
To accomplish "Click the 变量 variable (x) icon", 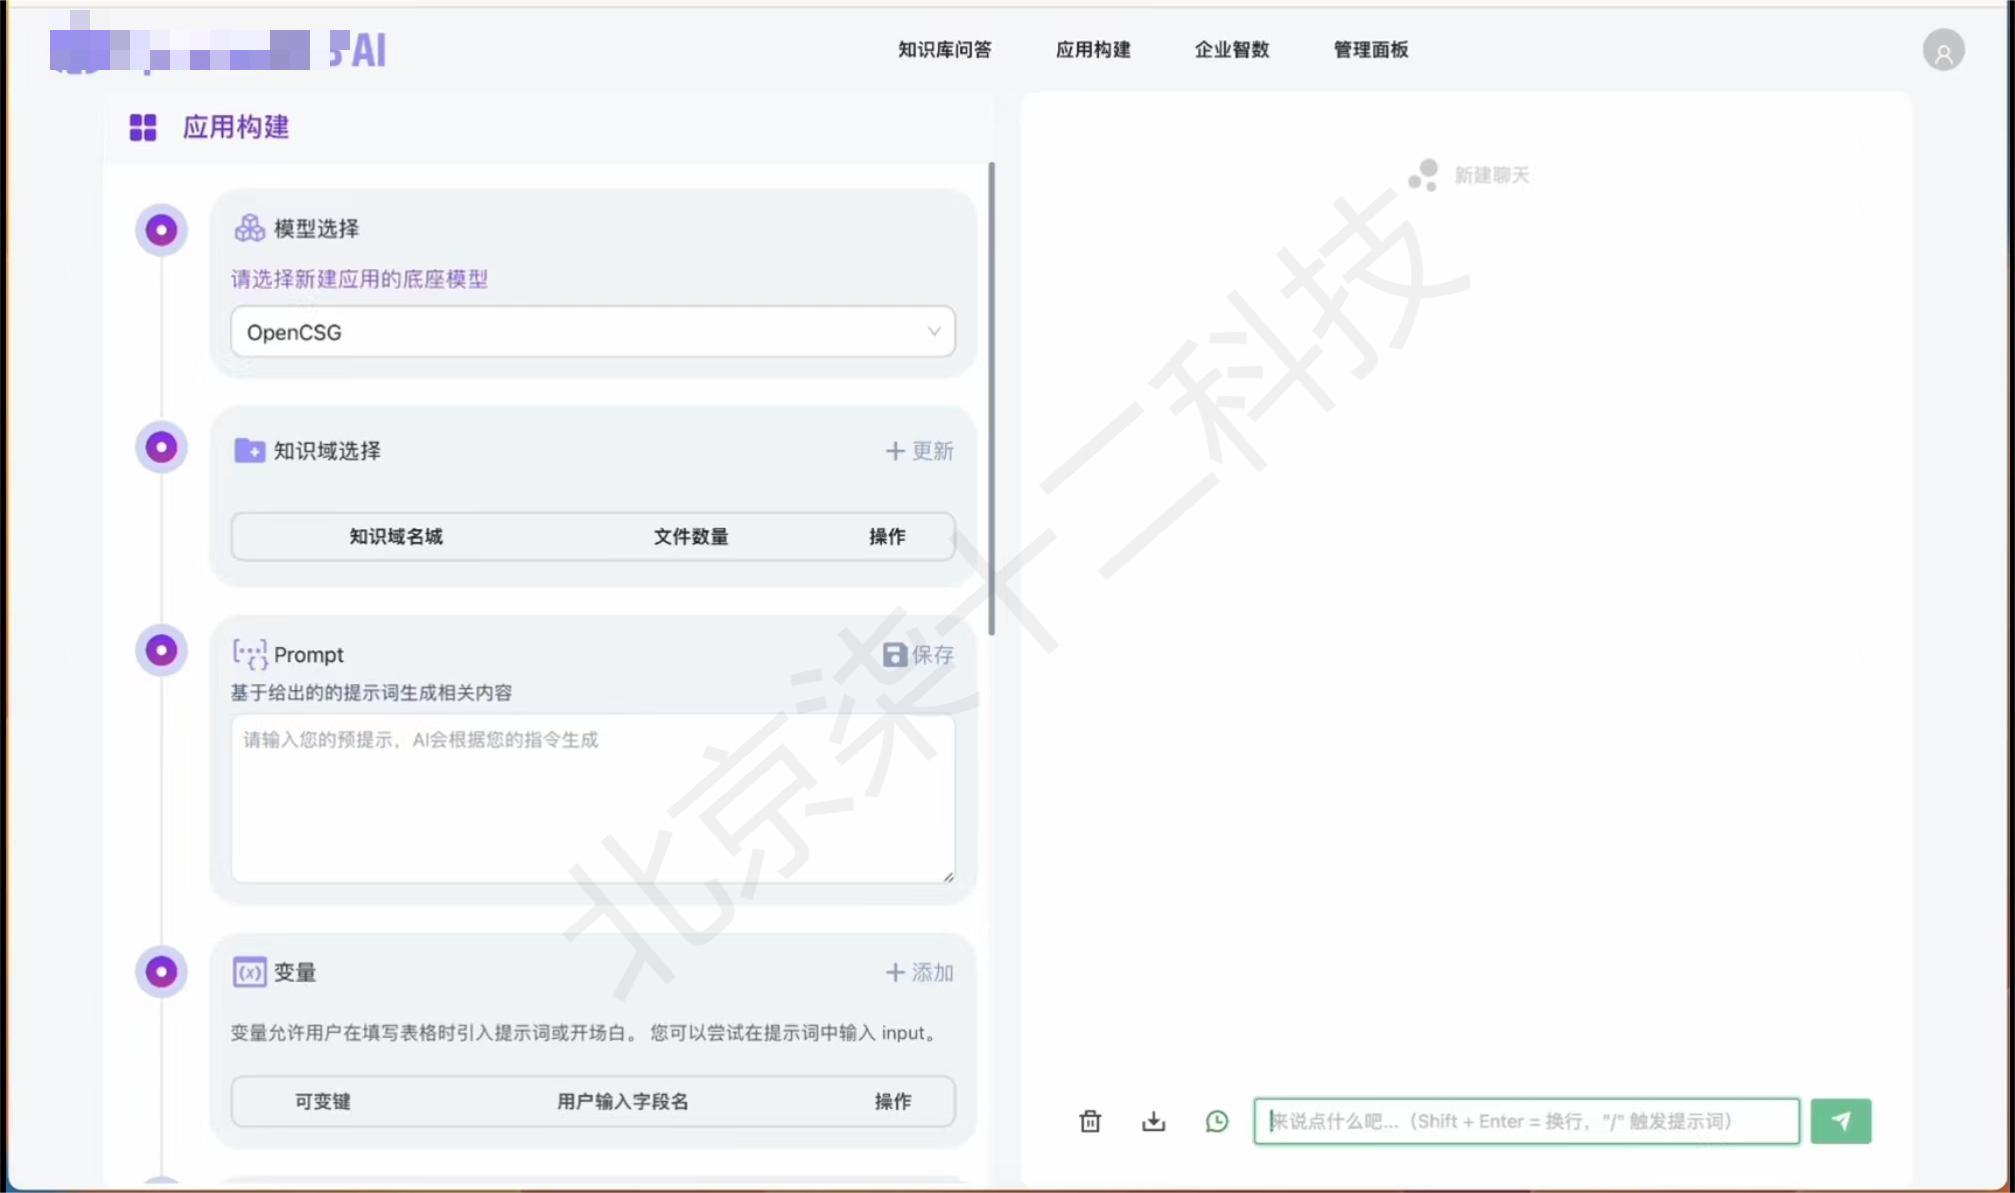I will [x=249, y=972].
